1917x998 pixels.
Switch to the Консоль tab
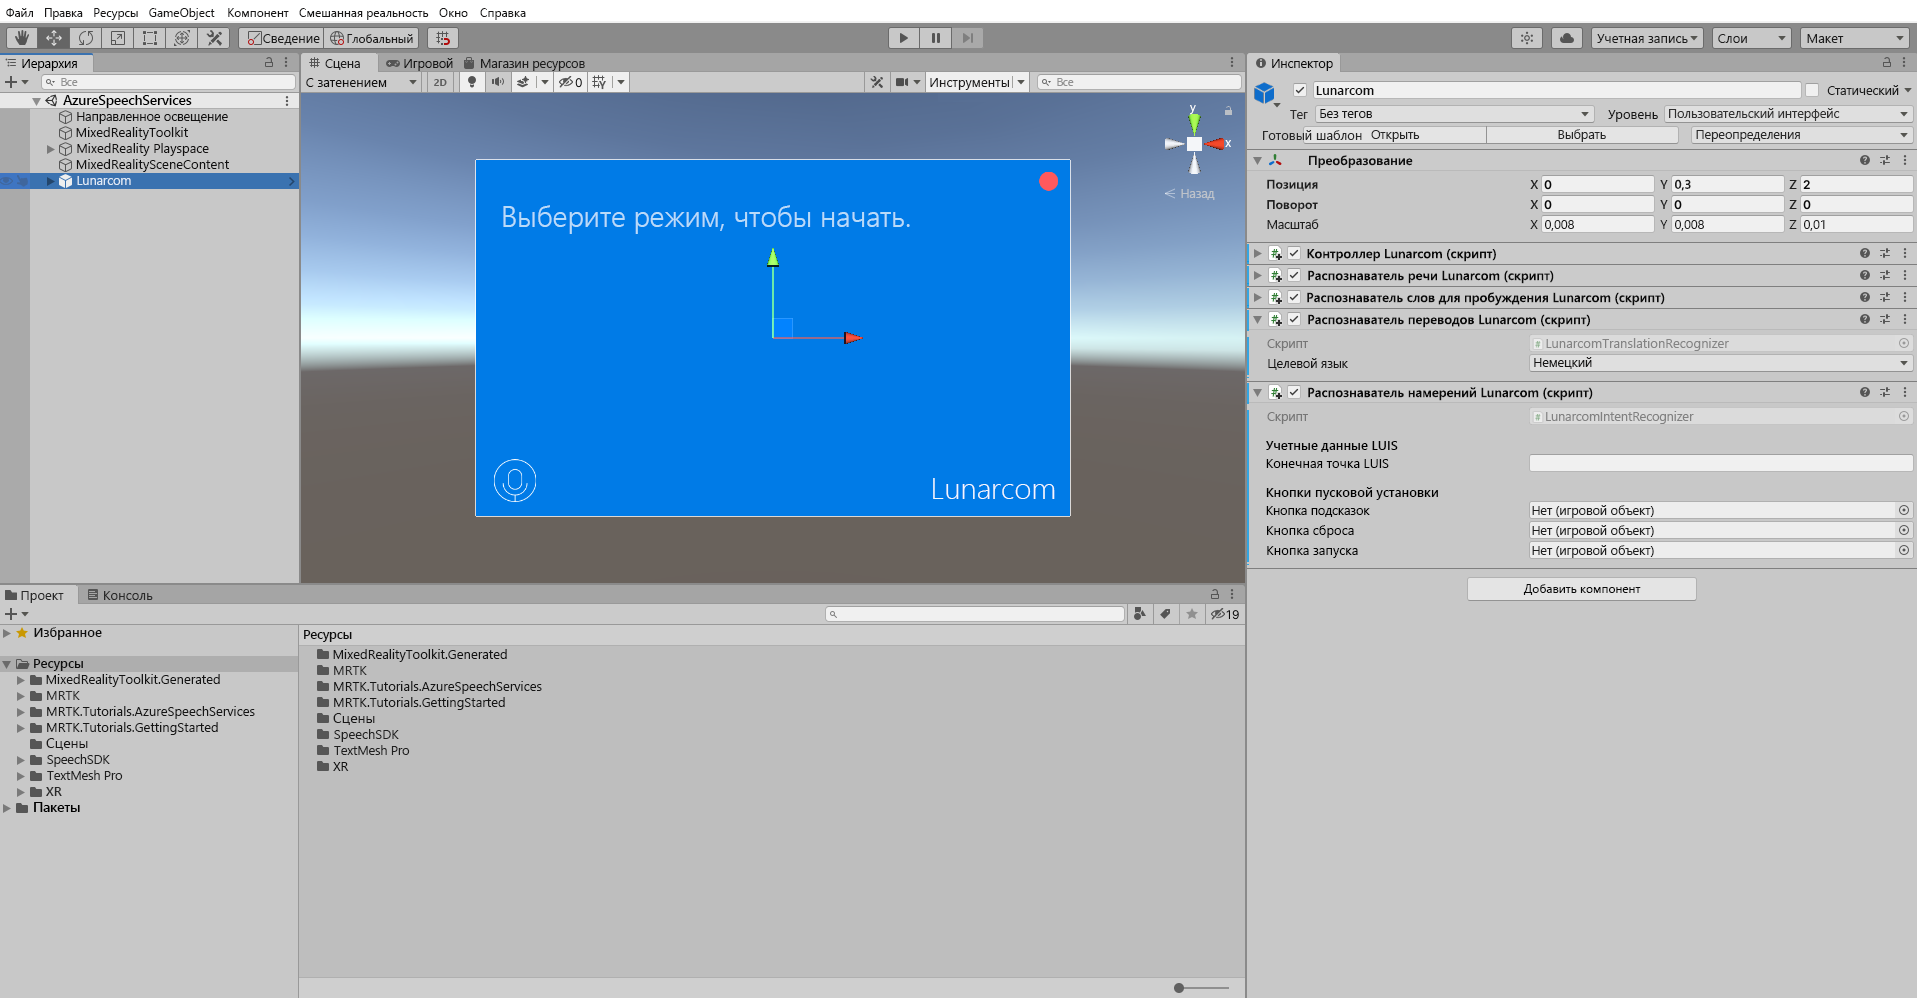tap(120, 595)
